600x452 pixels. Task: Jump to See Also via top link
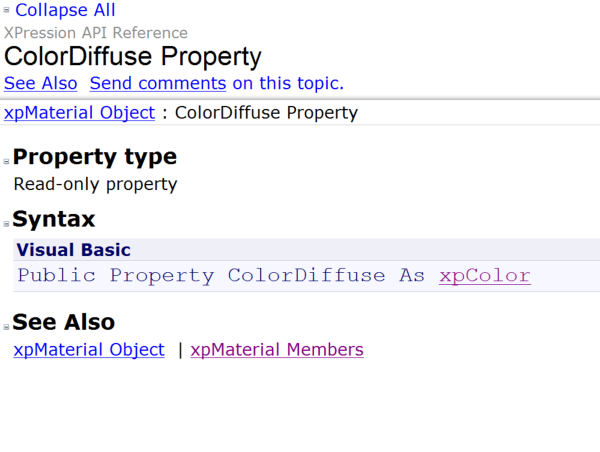[40, 83]
